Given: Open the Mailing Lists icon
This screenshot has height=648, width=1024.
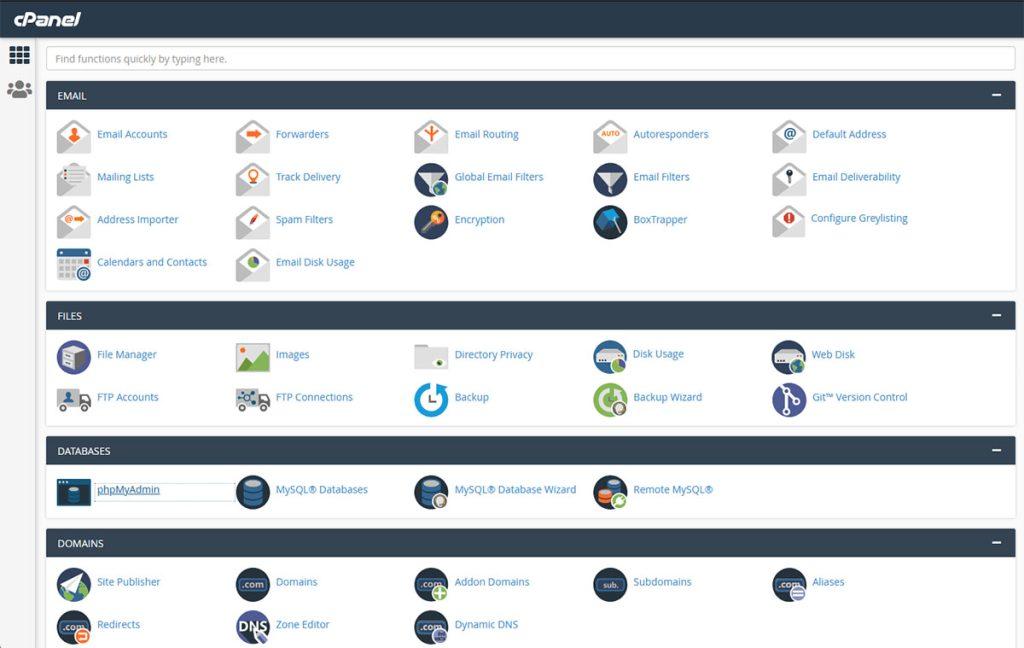Looking at the screenshot, I should coord(74,179).
